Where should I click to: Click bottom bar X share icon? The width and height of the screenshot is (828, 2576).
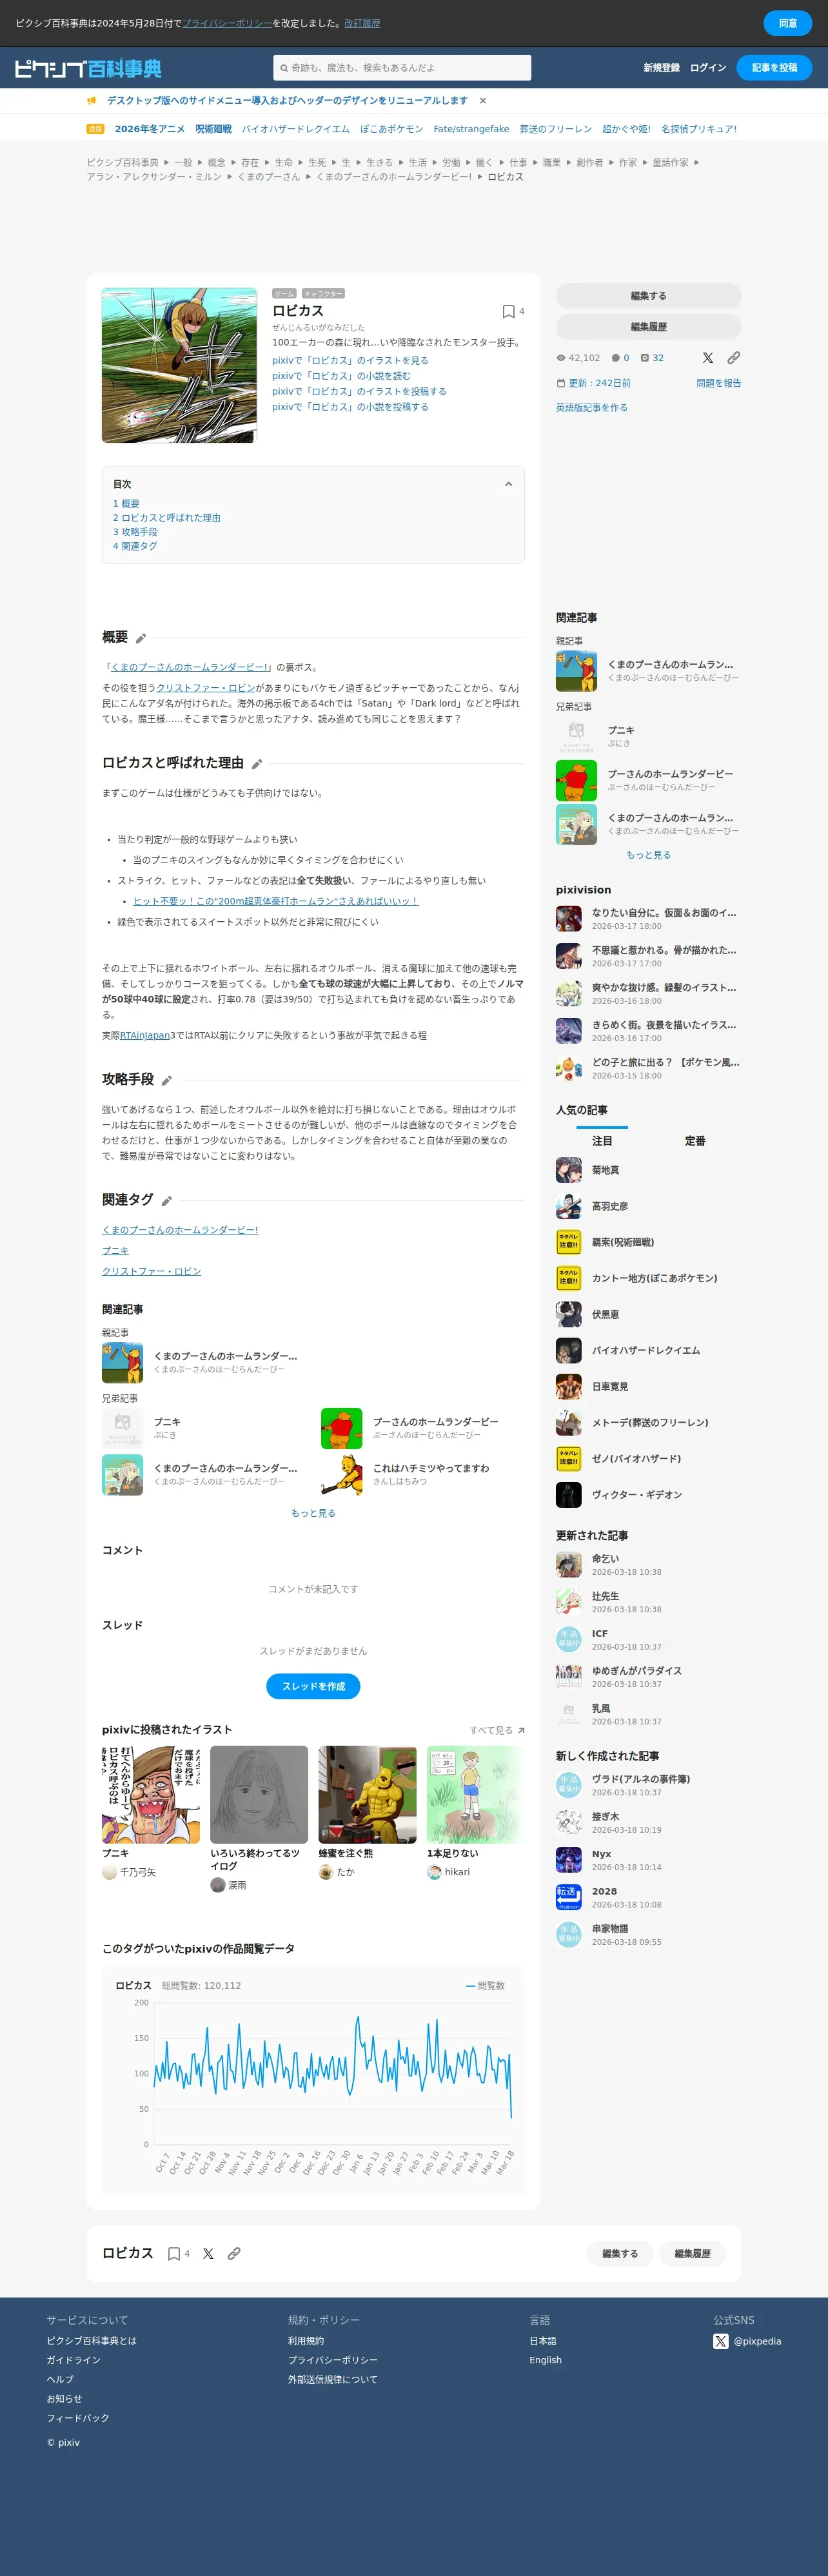208,2253
